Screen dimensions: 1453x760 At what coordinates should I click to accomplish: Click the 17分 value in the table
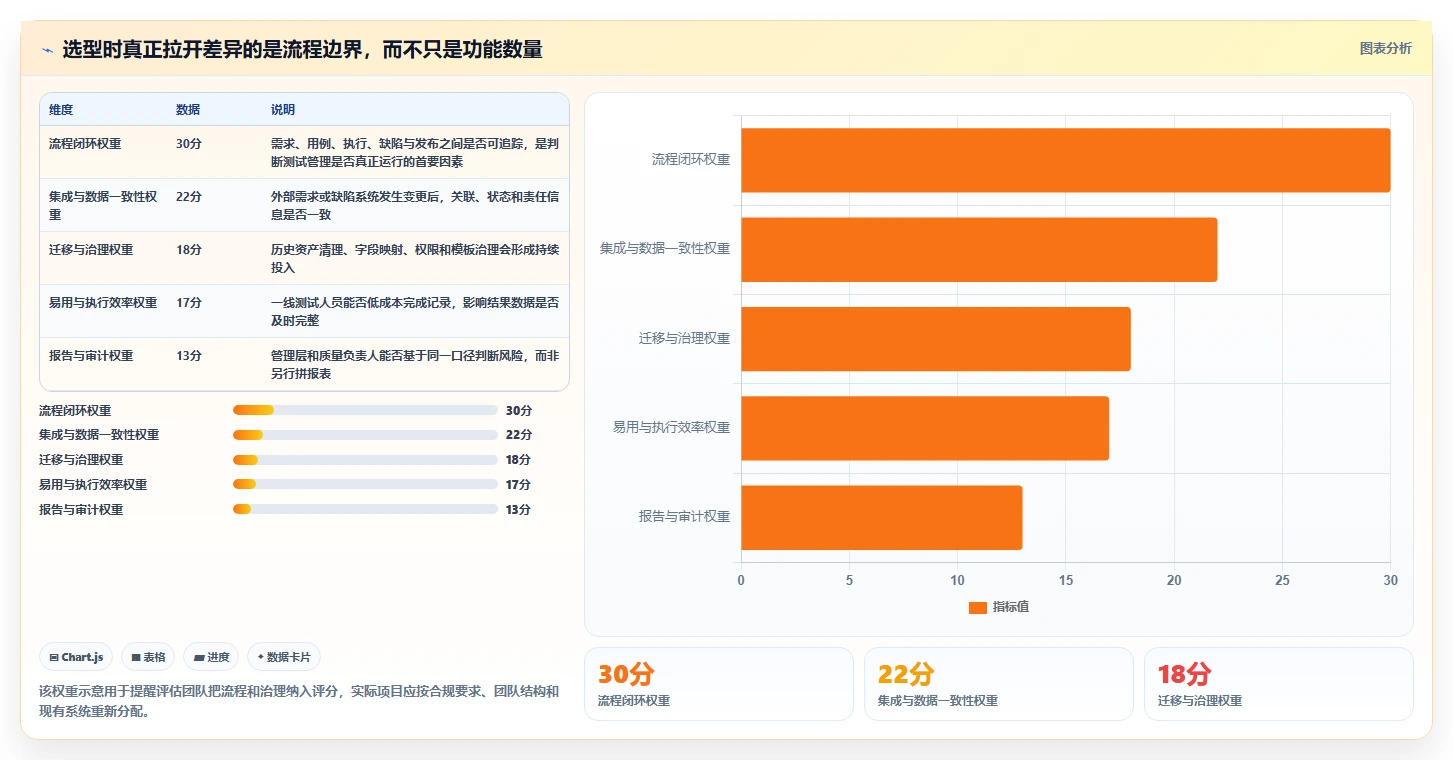pyautogui.click(x=189, y=303)
